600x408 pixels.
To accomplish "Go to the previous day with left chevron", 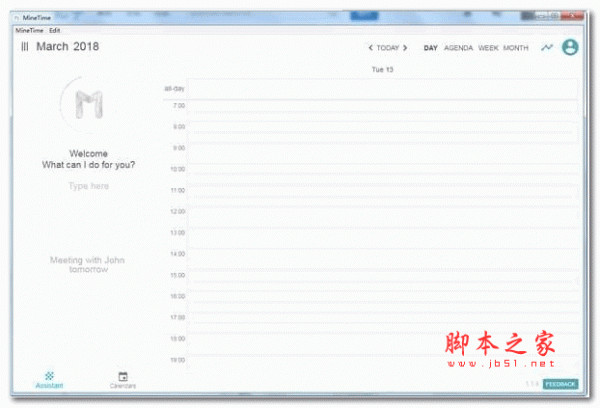I will coord(370,48).
